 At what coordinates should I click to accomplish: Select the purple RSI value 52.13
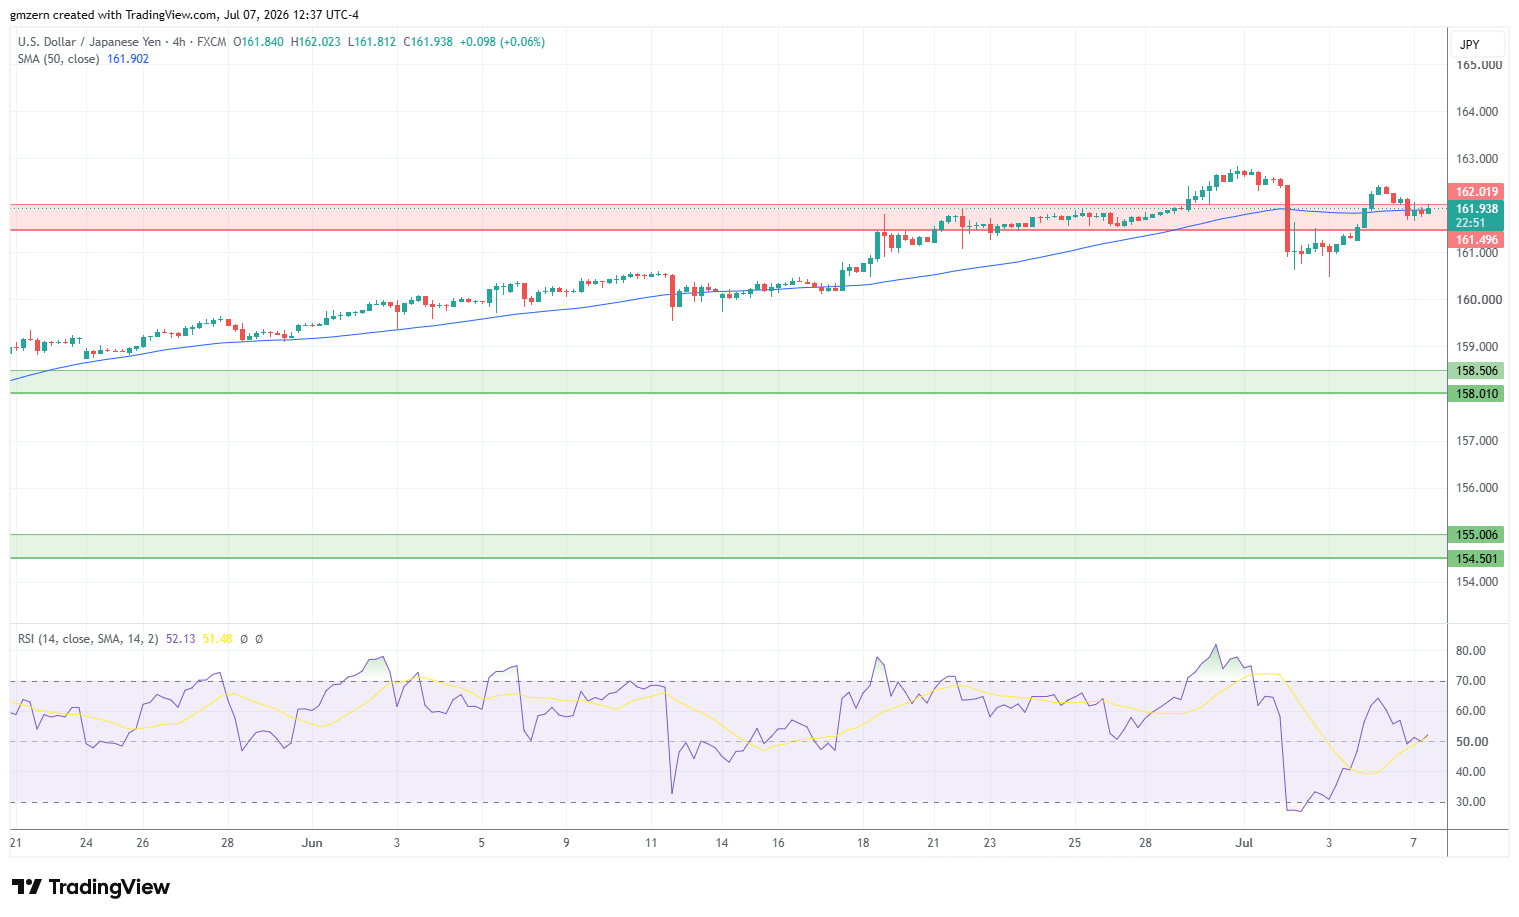[180, 639]
